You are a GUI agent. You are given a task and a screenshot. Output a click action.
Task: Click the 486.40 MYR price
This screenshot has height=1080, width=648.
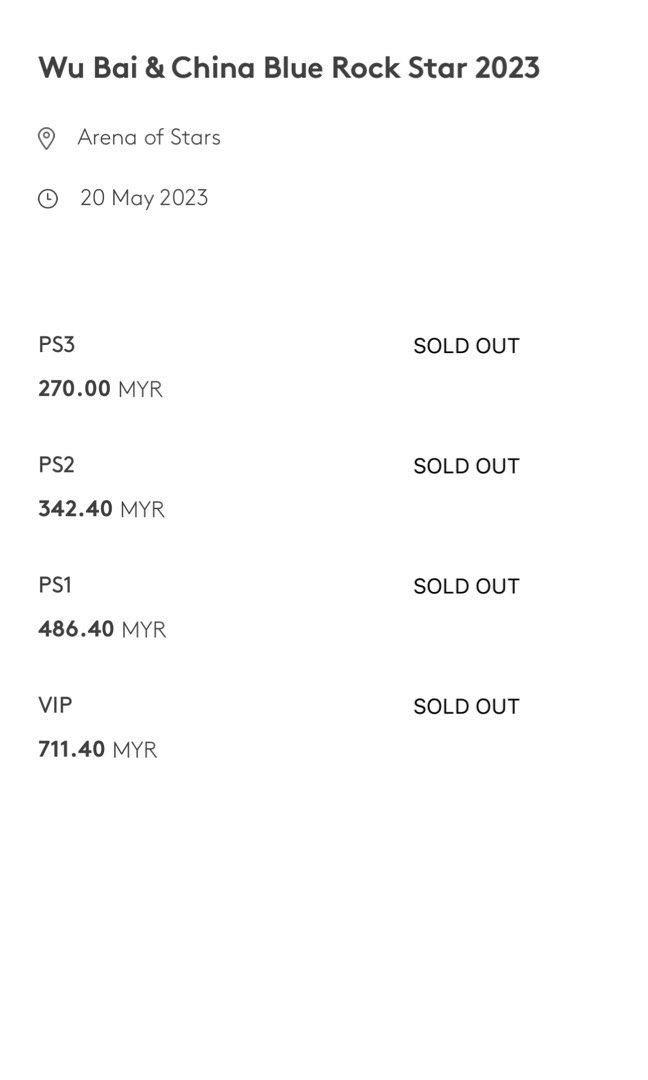(102, 629)
